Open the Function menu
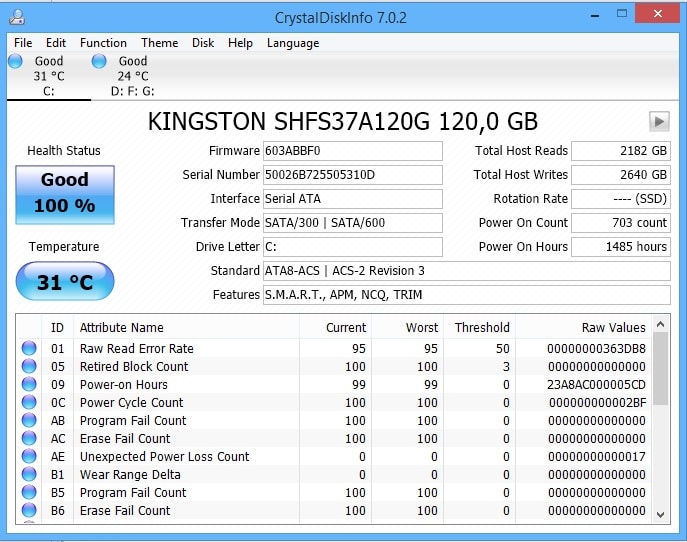The width and height of the screenshot is (687, 542). pyautogui.click(x=103, y=43)
